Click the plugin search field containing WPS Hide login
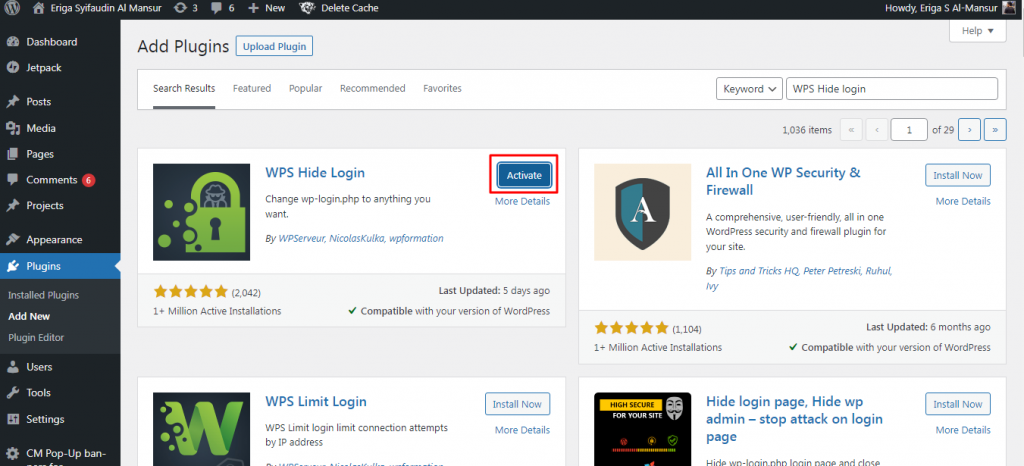Viewport: 1024px width, 466px height. [x=892, y=89]
